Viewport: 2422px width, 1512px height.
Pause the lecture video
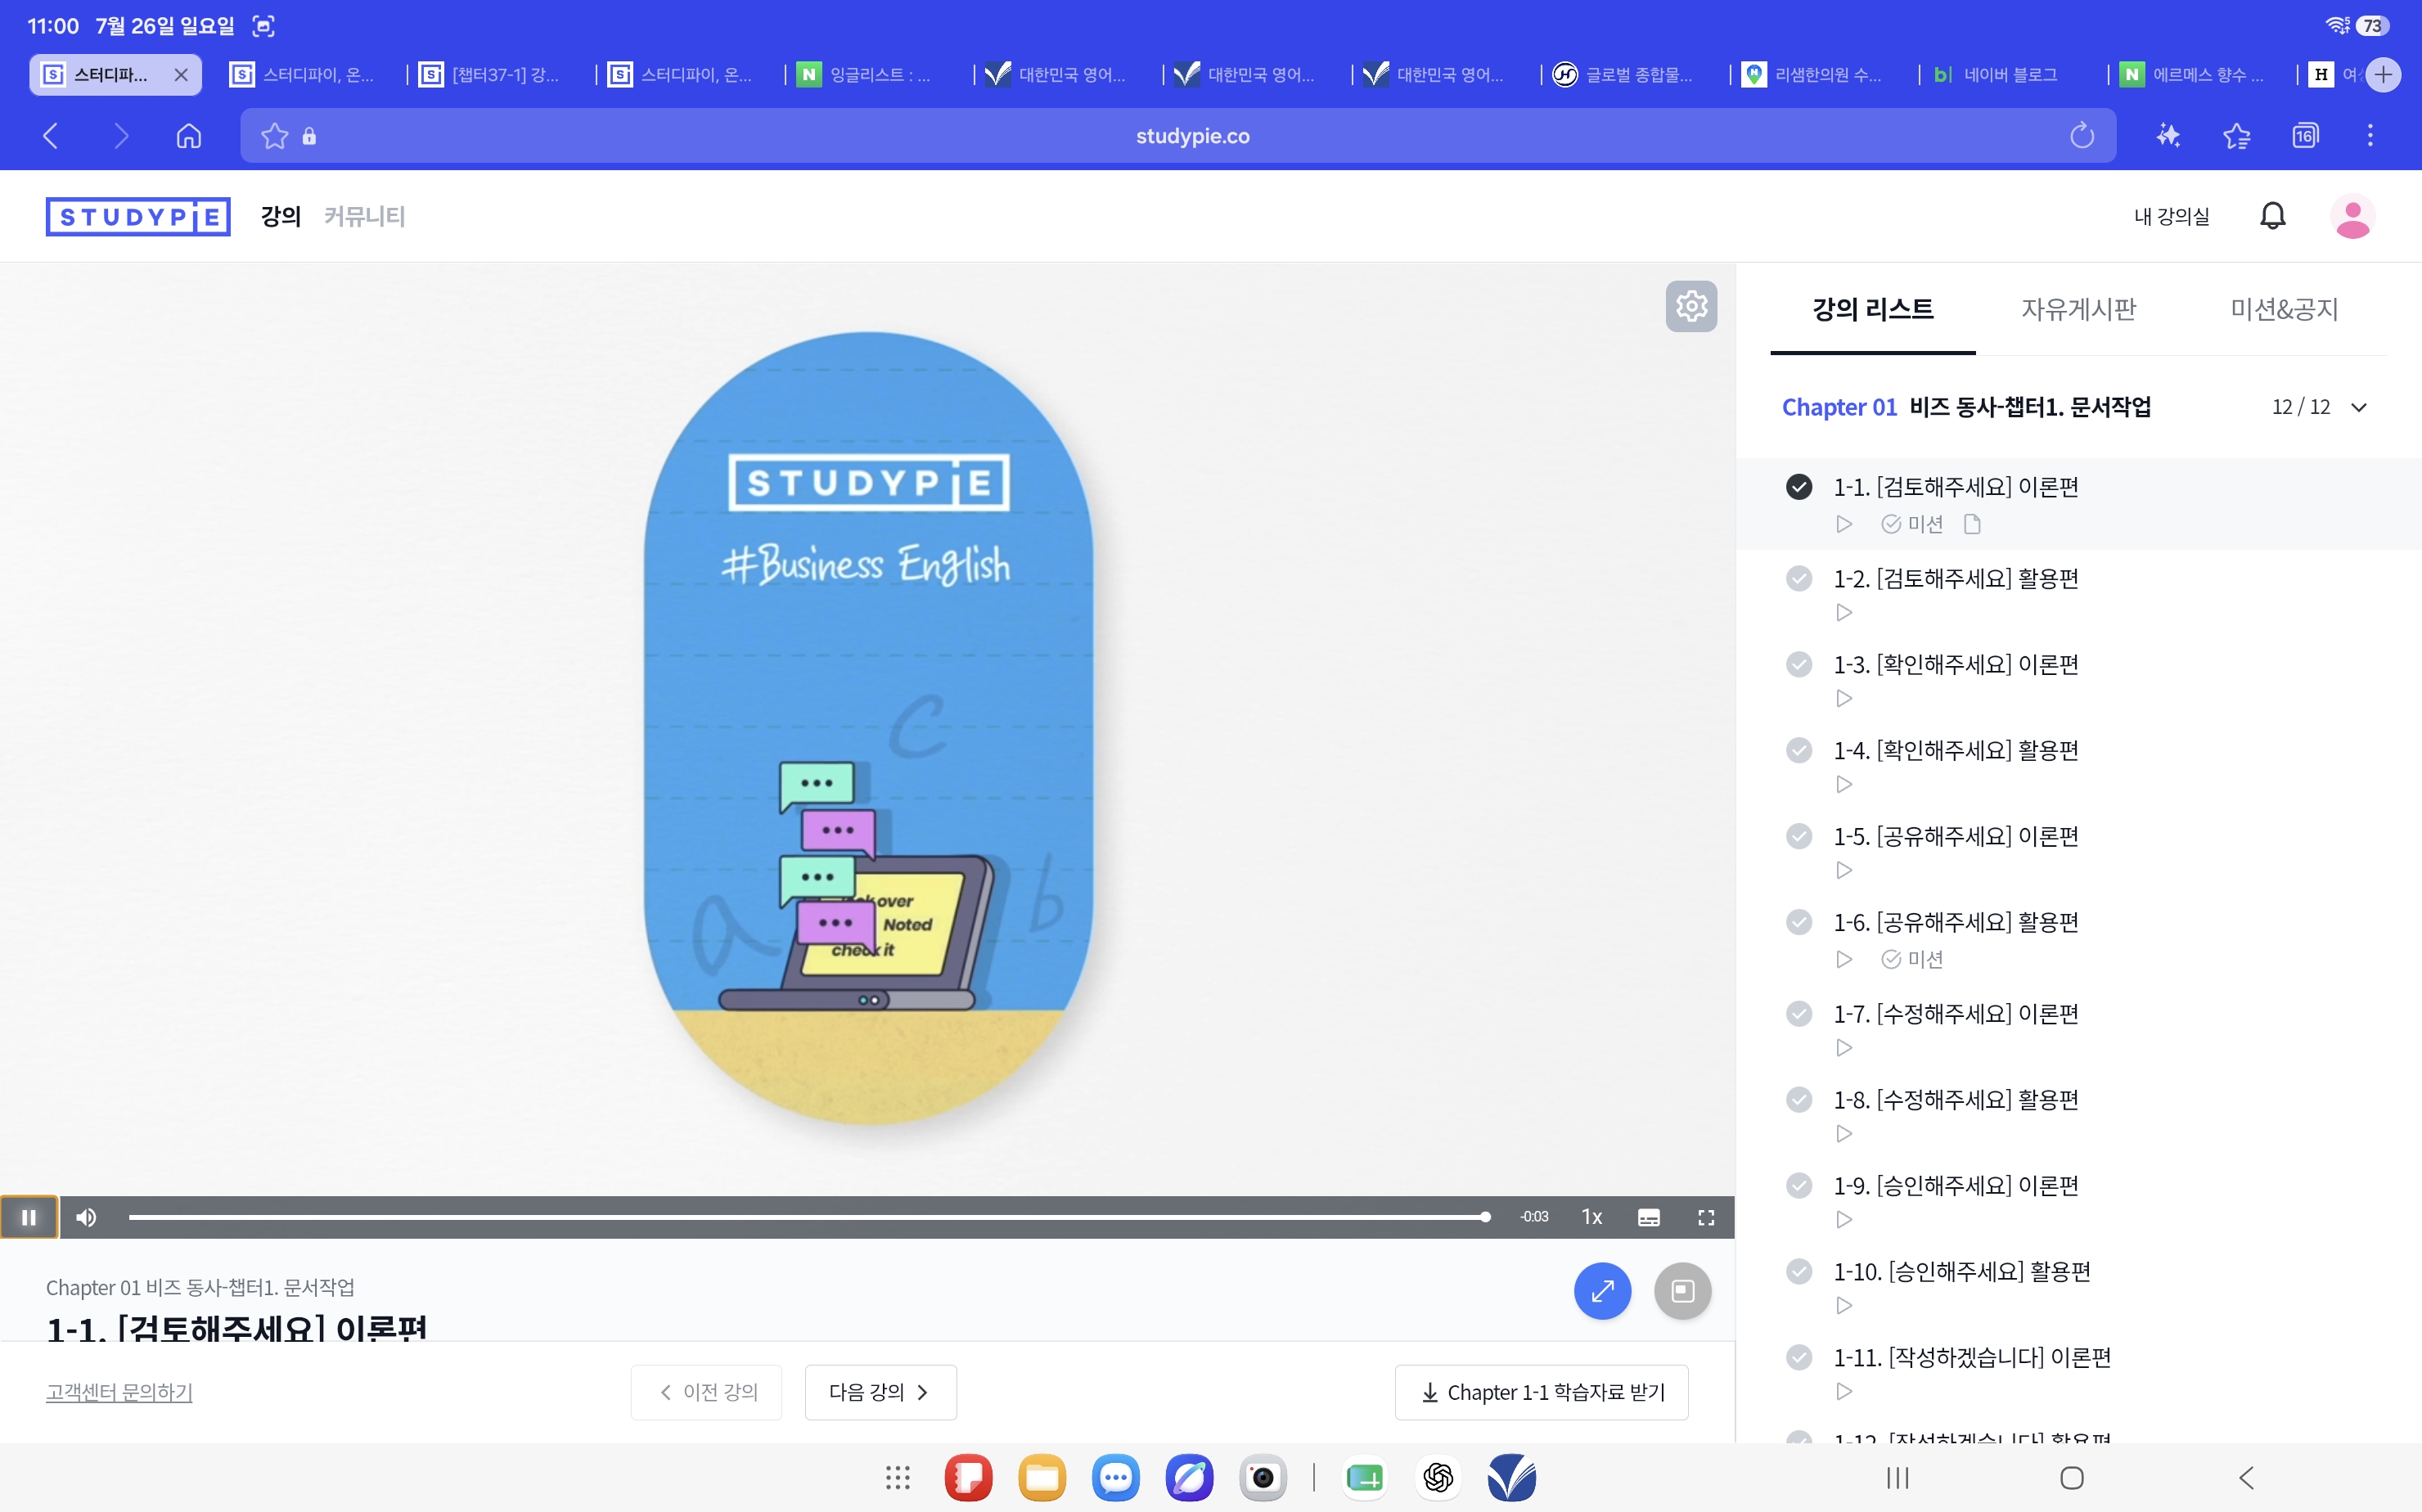coord(29,1217)
